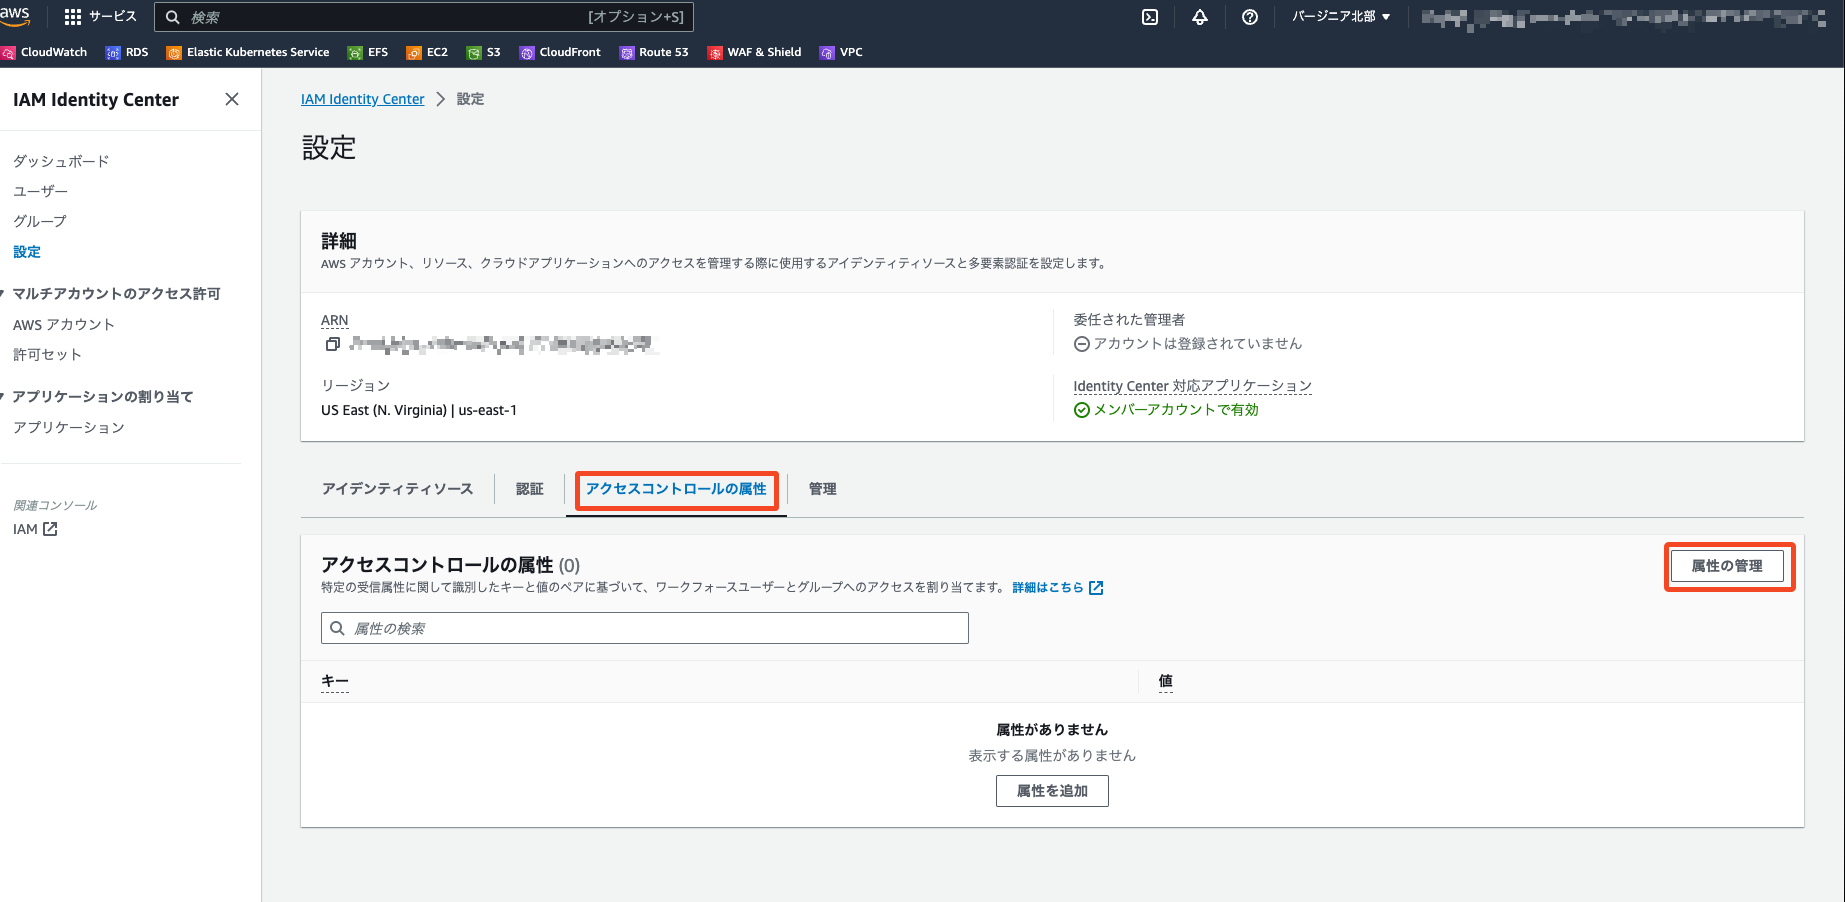Screen dimensions: 1845x902
Task: Open CloudWatch shortcut in favorites bar
Action: [45, 52]
